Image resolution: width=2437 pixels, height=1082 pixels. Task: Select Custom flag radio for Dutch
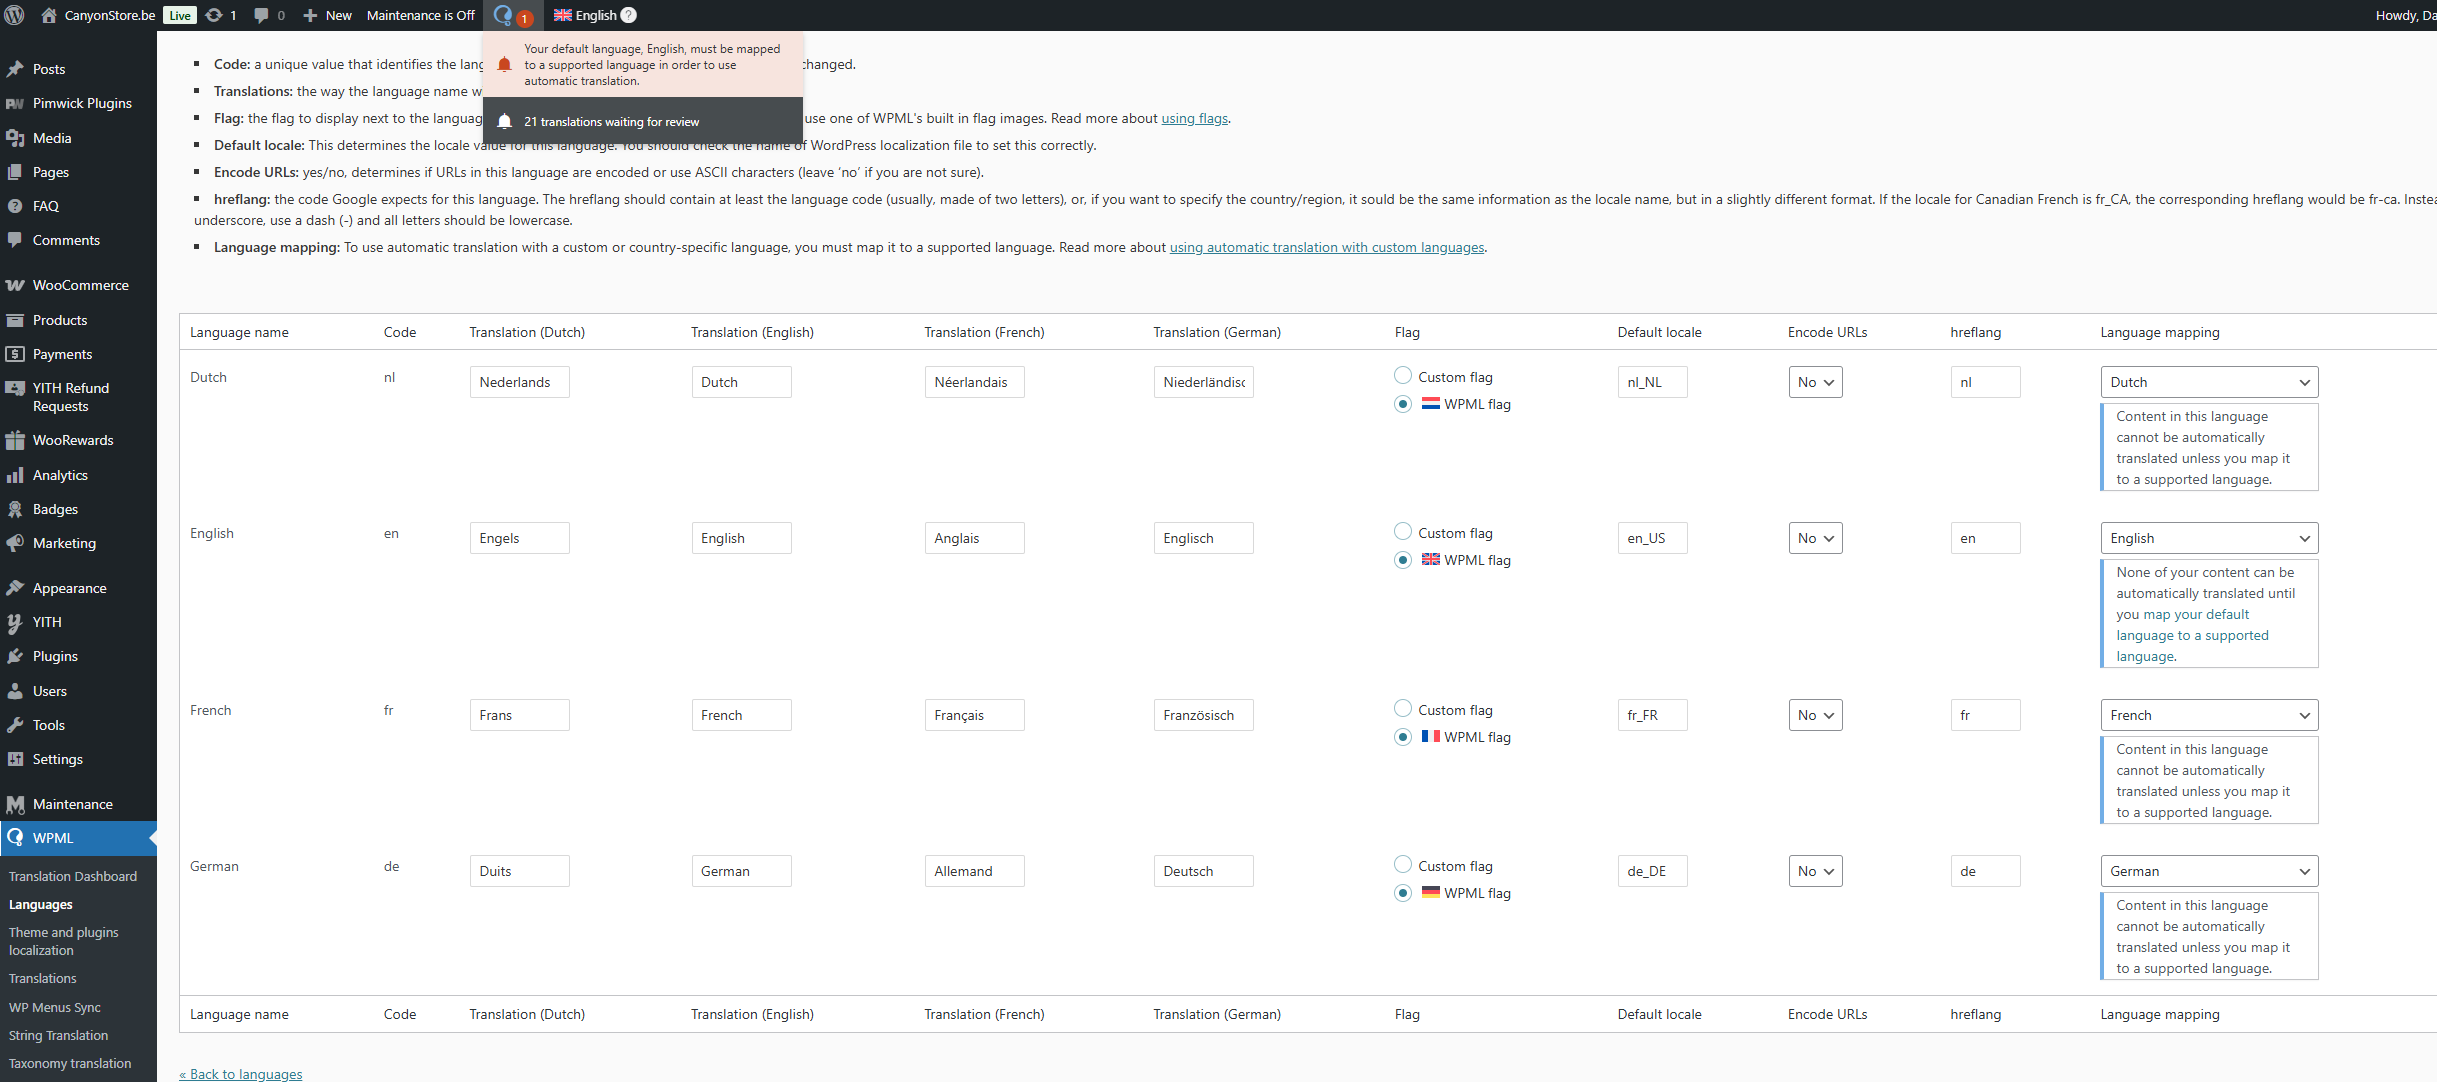[1403, 376]
